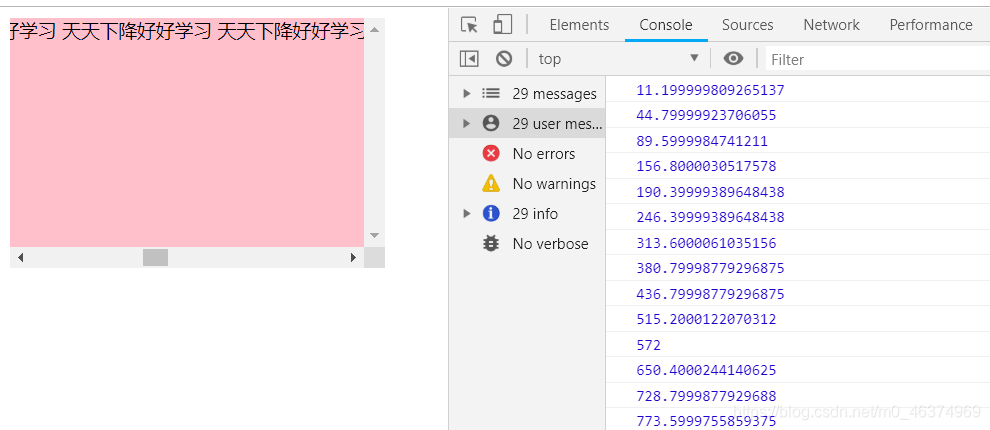
Task: Click log value 436.79998779296875
Action: (710, 294)
